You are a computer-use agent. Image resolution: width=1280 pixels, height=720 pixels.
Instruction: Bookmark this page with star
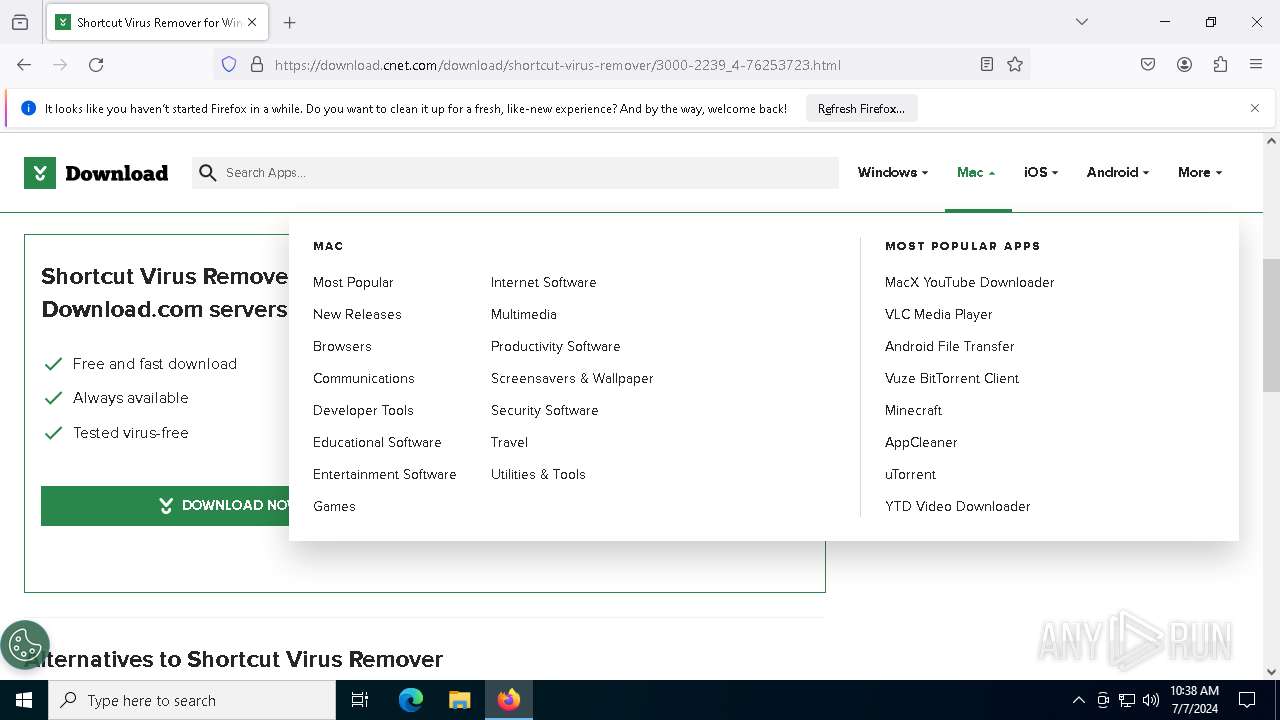[1015, 64]
